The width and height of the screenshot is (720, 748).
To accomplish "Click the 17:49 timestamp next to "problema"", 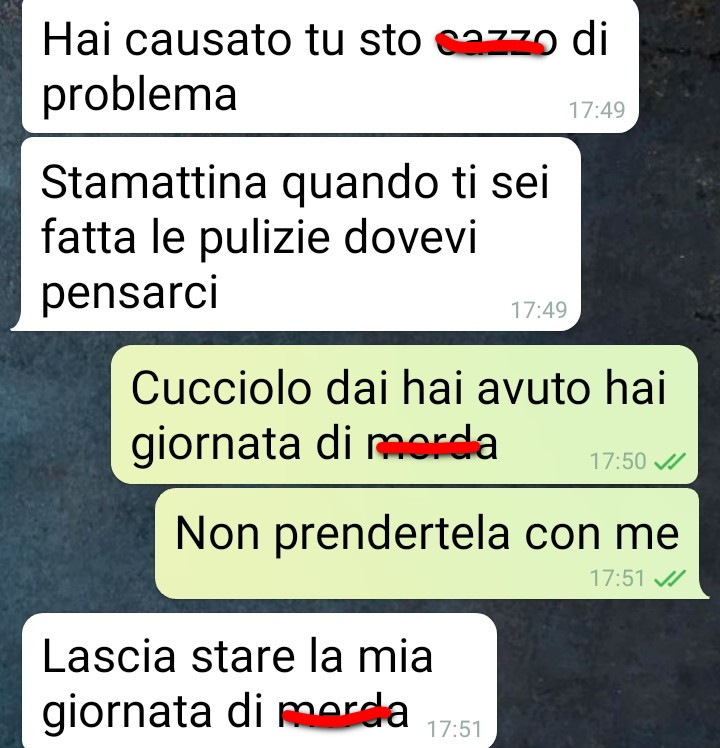I will pos(597,110).
